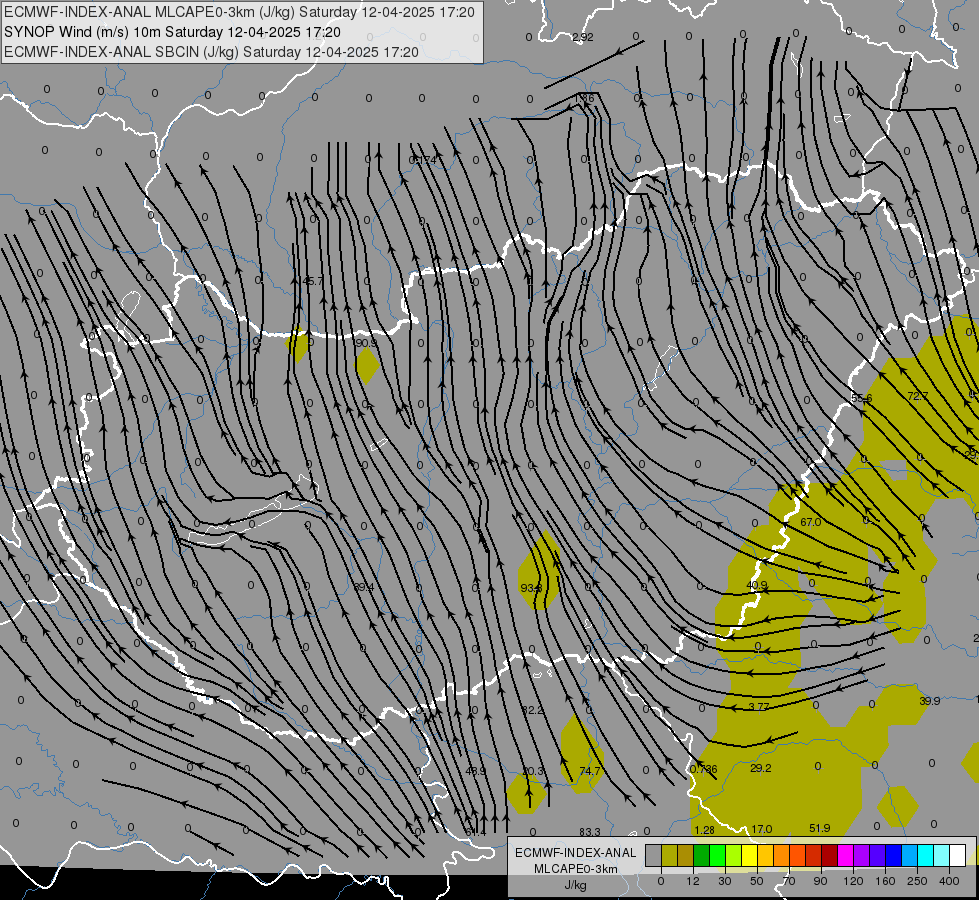This screenshot has height=900, width=979.
Task: Click the map value '90.9'
Action: [367, 343]
